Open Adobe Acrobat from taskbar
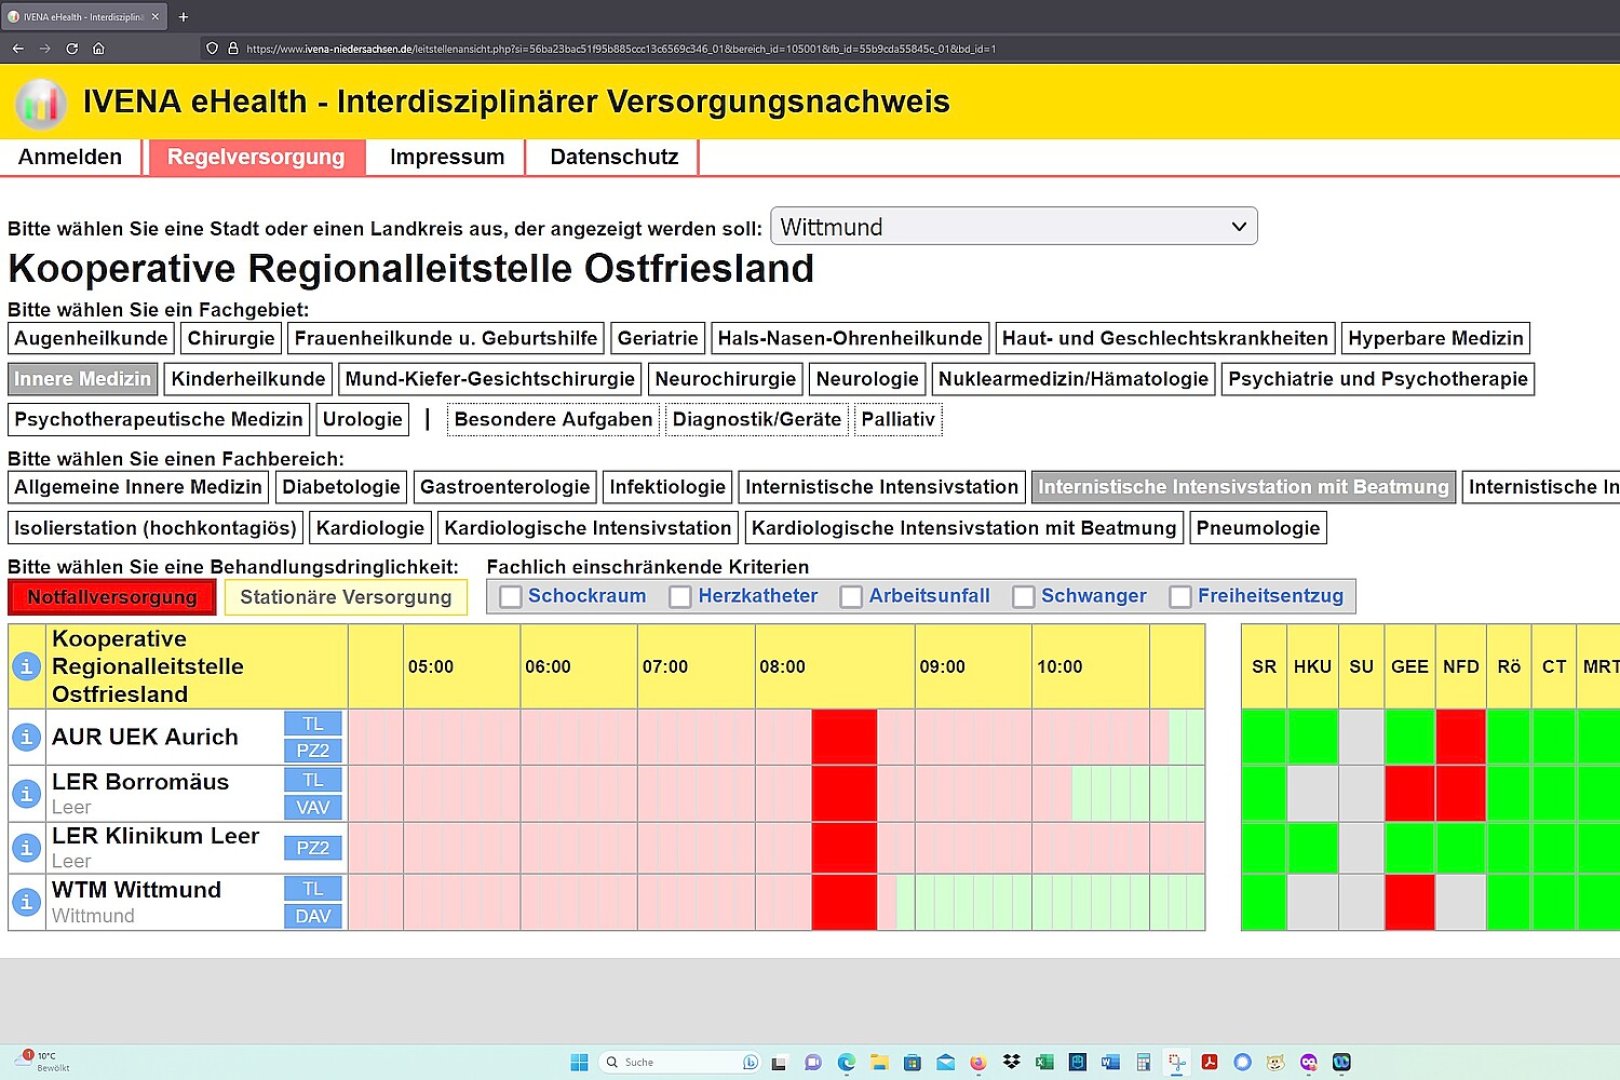The image size is (1620, 1080). (1209, 1062)
